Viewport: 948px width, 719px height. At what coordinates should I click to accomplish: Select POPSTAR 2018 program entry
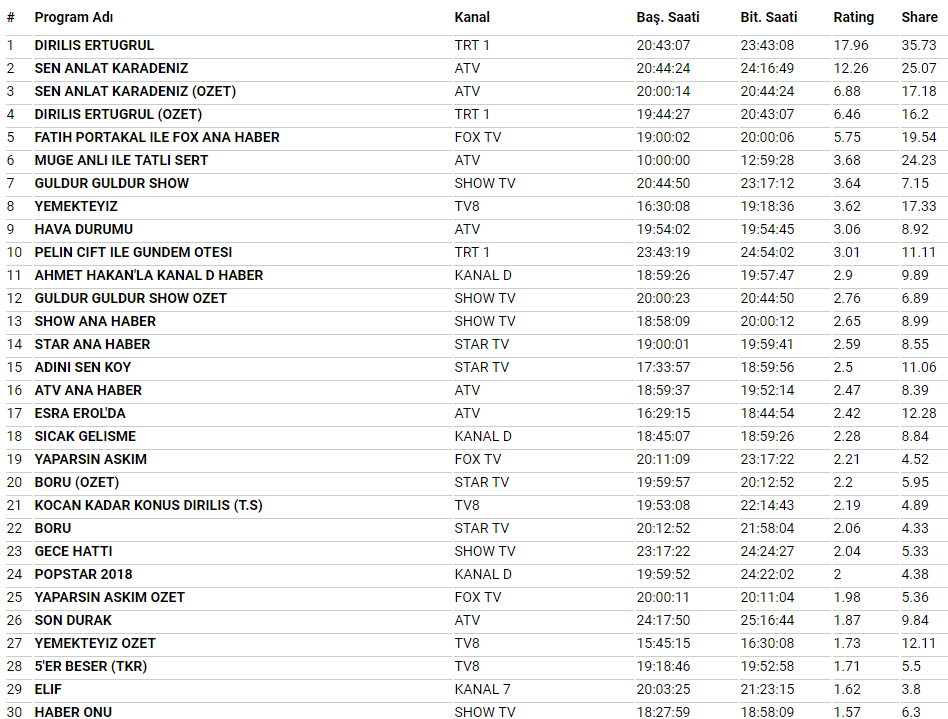point(83,574)
